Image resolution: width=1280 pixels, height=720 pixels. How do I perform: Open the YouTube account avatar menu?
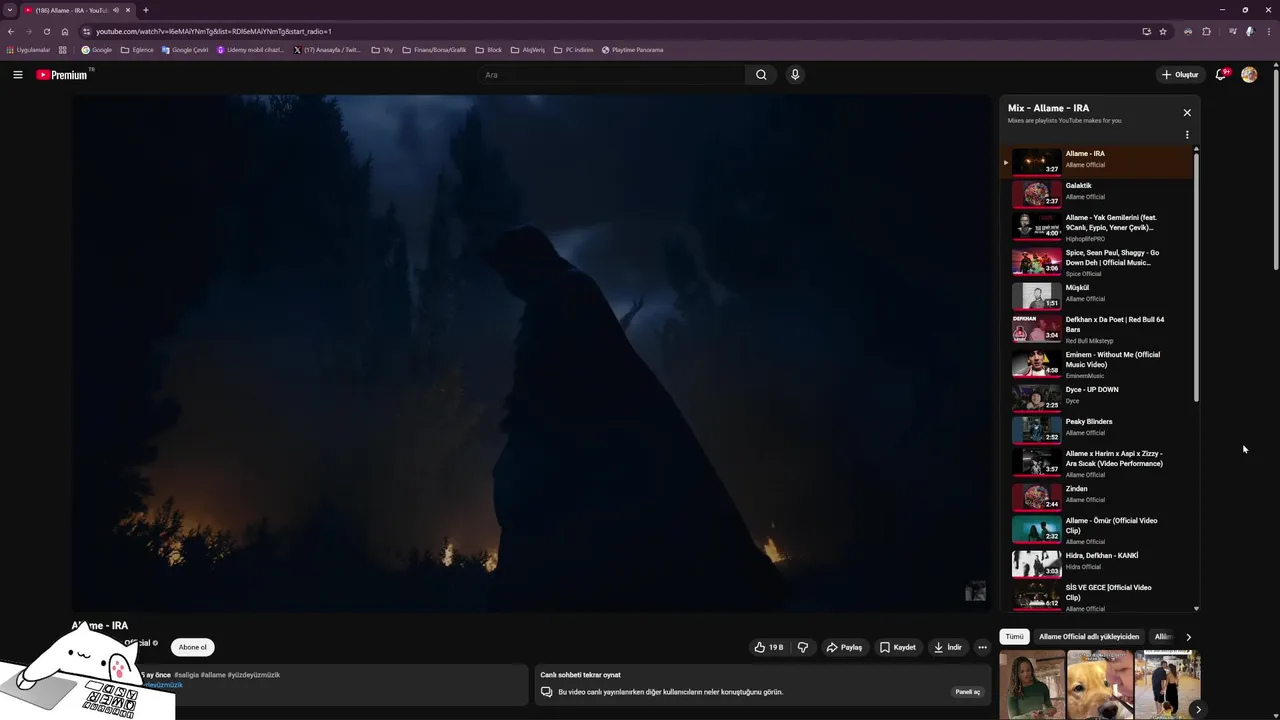tap(1249, 75)
